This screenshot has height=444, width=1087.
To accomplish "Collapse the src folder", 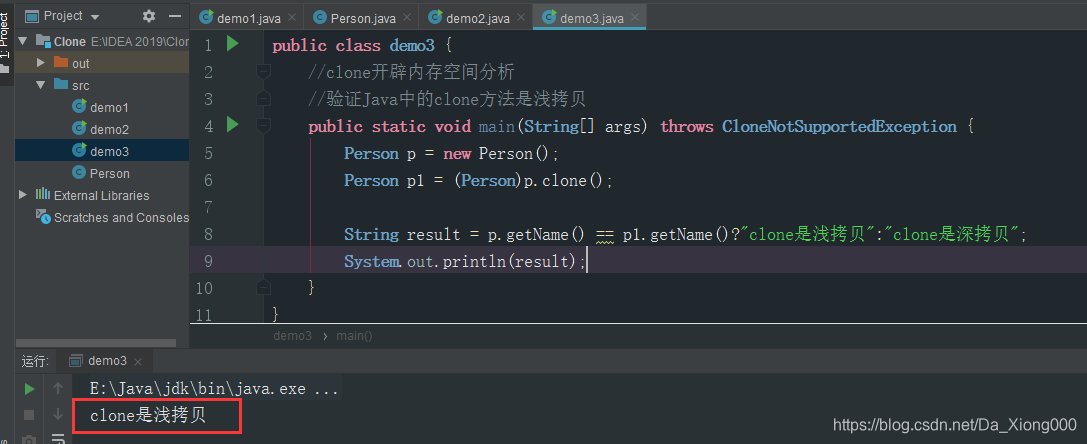I will (x=40, y=85).
